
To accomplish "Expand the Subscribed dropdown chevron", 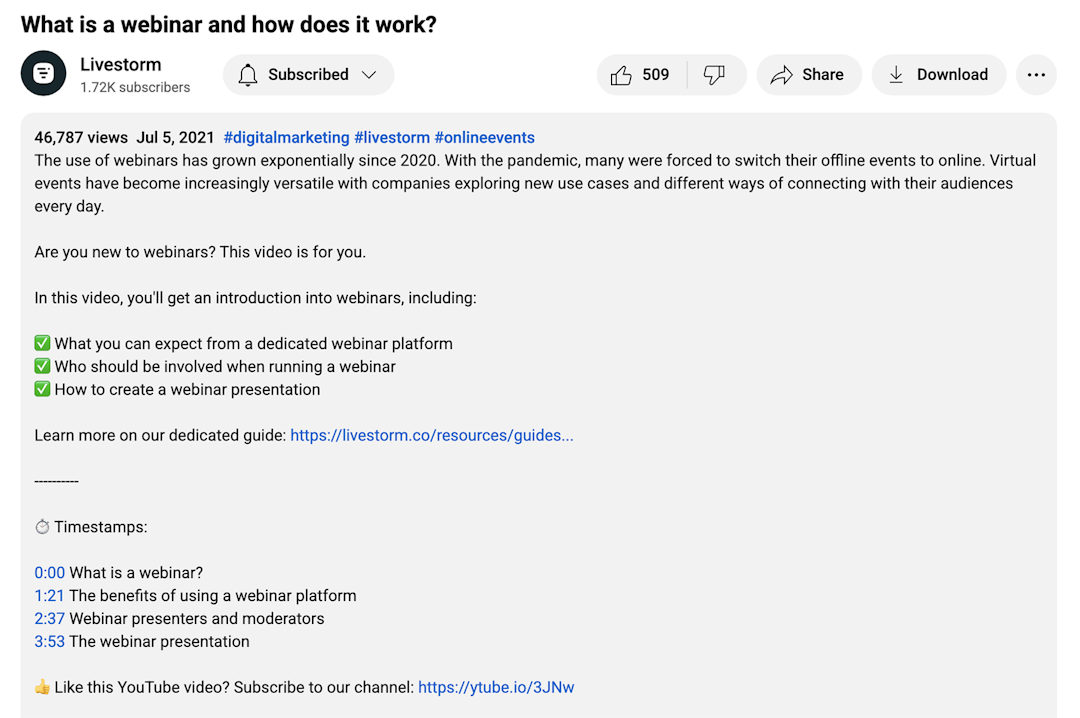I will (369, 74).
